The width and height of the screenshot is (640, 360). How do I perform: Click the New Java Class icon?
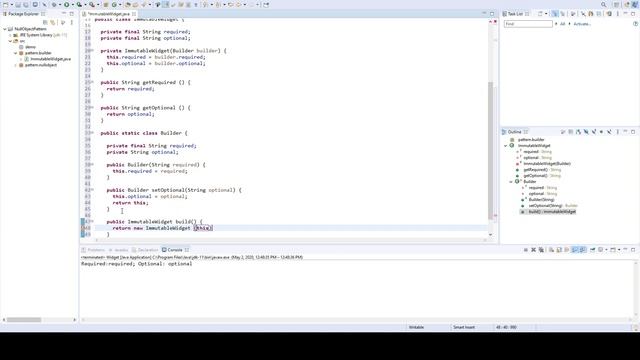[114, 4]
